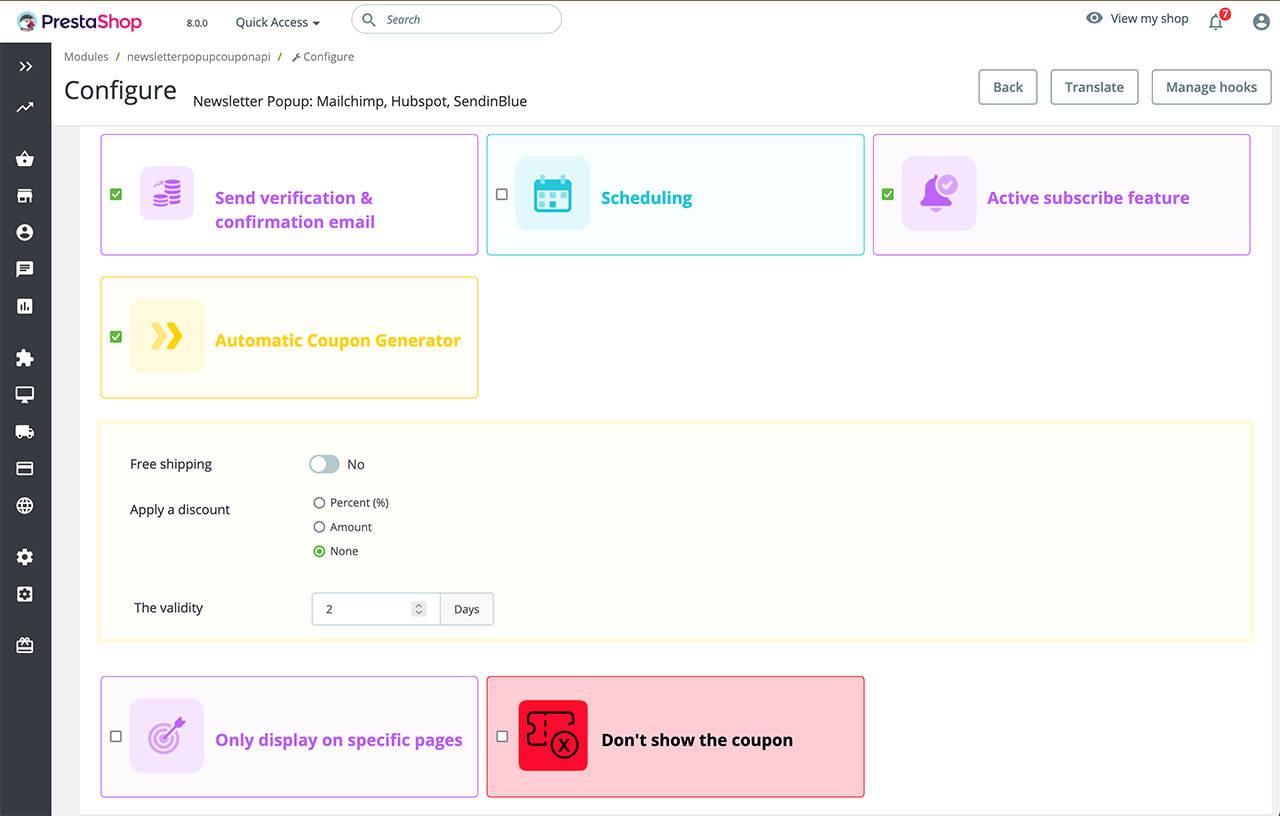Click the newsletterpopupcouponapi breadcrumb

[199, 57]
